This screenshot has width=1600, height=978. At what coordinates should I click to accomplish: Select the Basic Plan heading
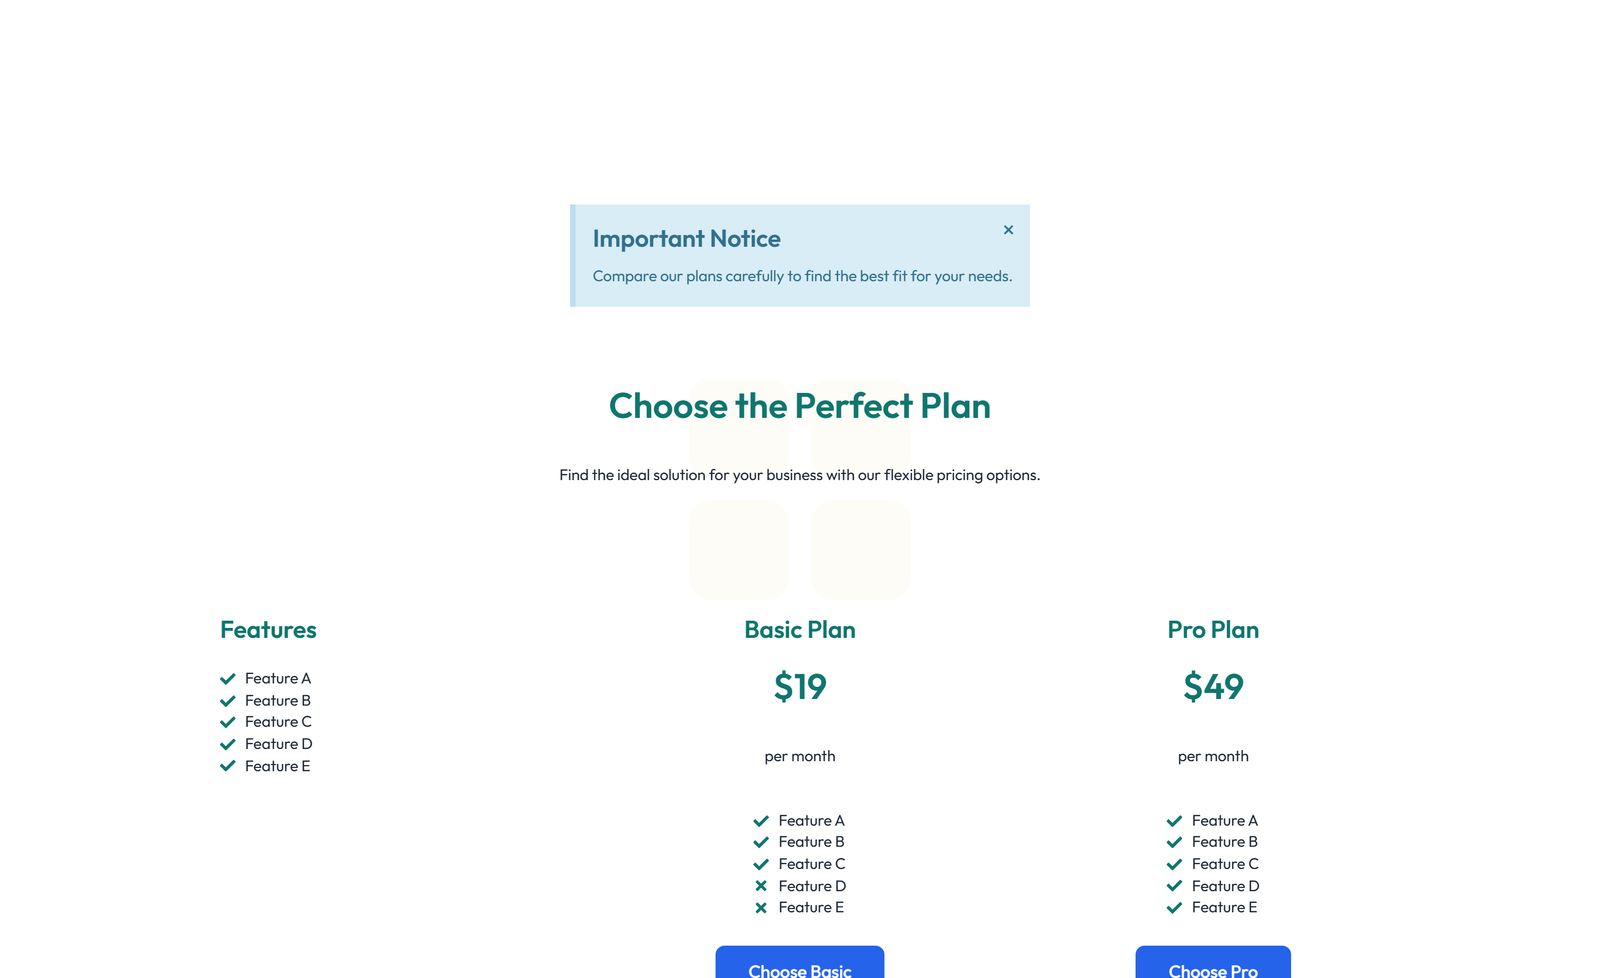coord(799,630)
